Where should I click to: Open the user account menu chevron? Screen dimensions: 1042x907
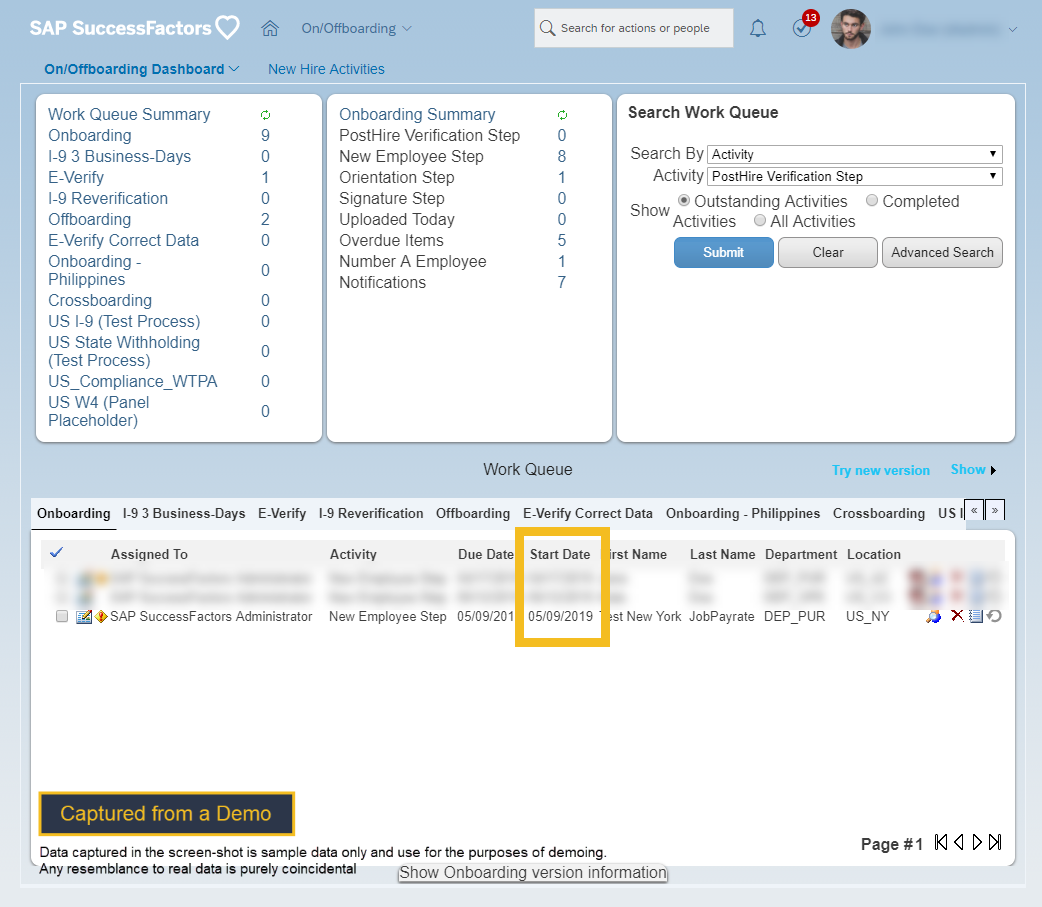point(1013,29)
